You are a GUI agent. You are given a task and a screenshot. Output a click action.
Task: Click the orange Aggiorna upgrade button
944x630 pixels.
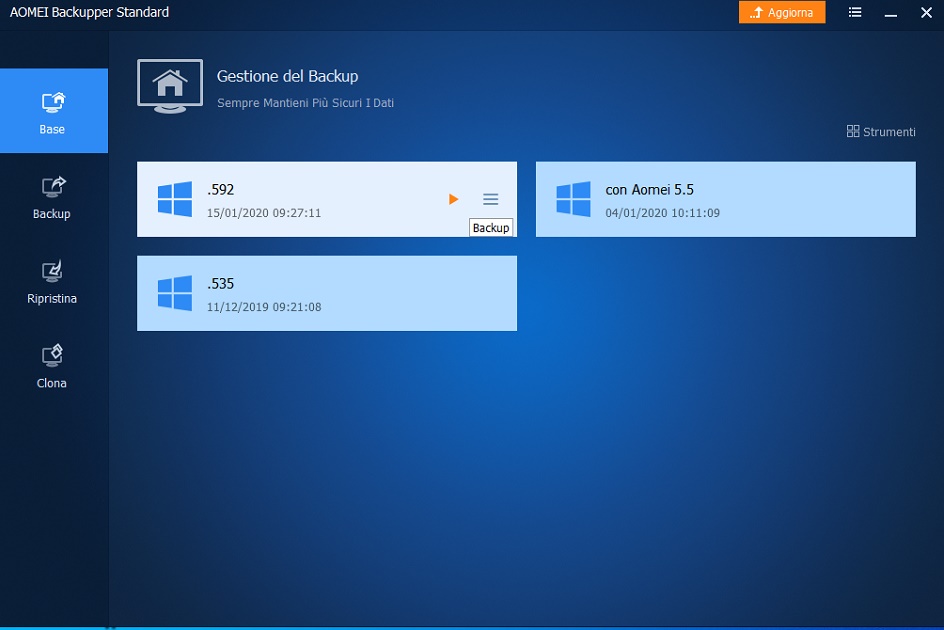[x=782, y=12]
